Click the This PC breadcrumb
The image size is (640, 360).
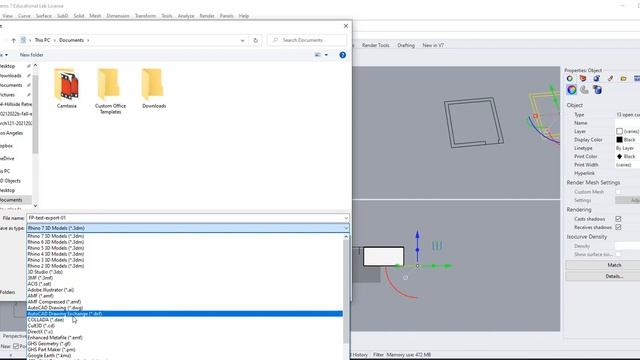click(x=42, y=40)
